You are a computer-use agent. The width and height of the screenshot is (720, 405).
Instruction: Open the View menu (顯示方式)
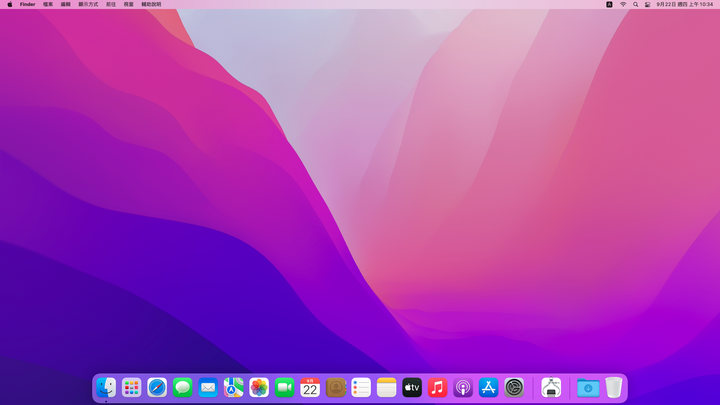click(x=88, y=4)
